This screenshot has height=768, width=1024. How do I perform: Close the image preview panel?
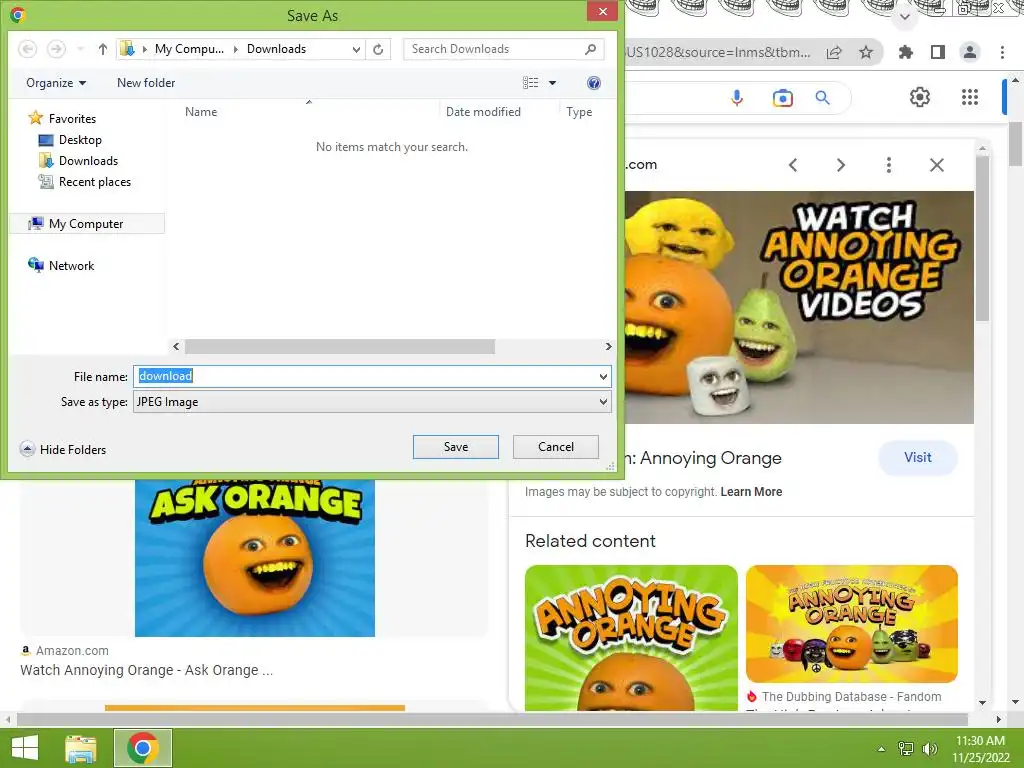pos(936,165)
